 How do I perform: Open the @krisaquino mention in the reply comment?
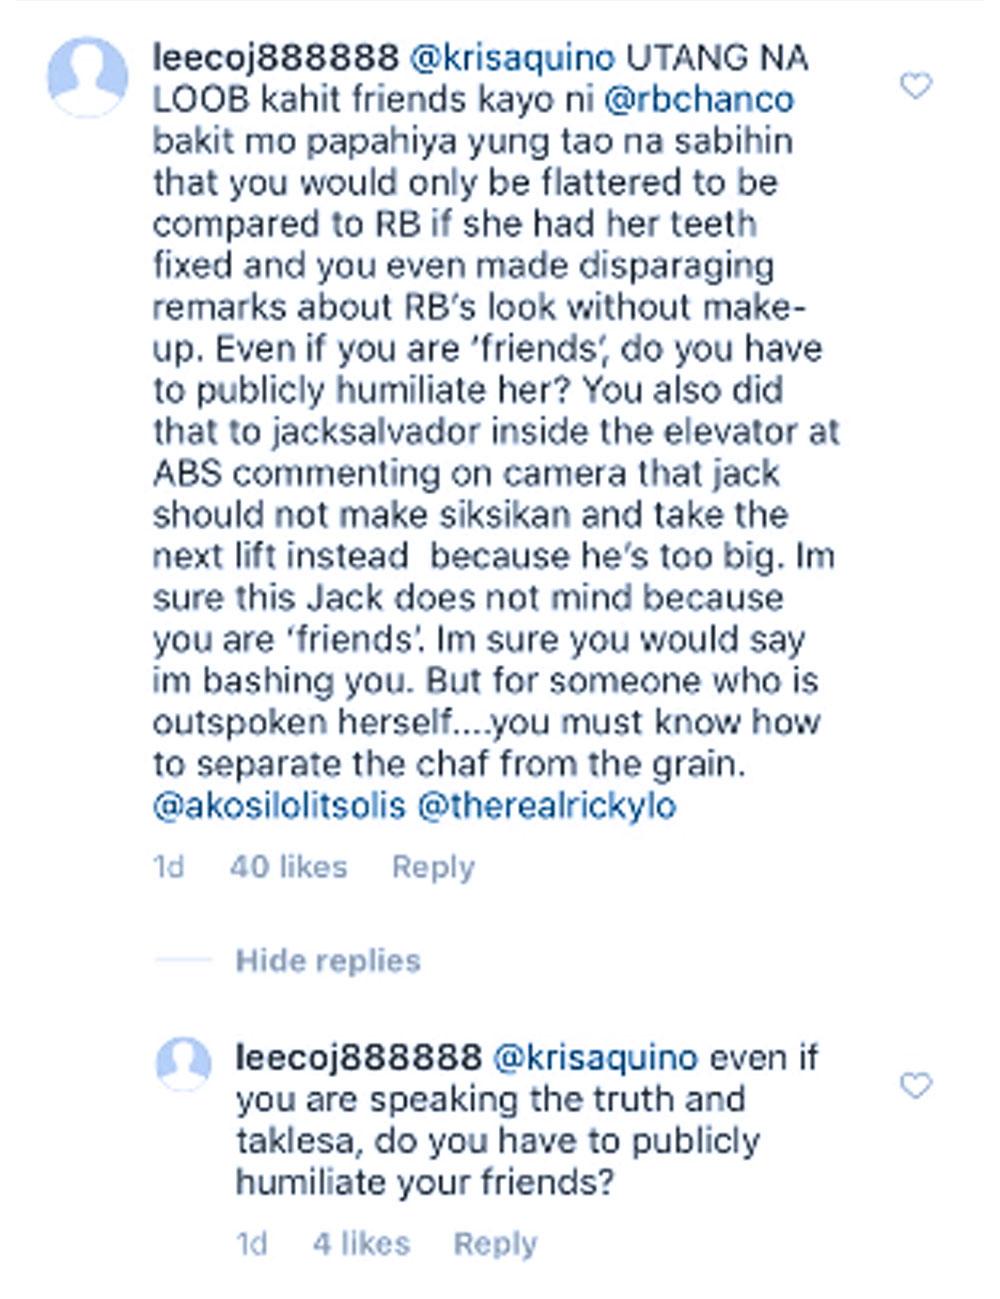pos(596,1057)
